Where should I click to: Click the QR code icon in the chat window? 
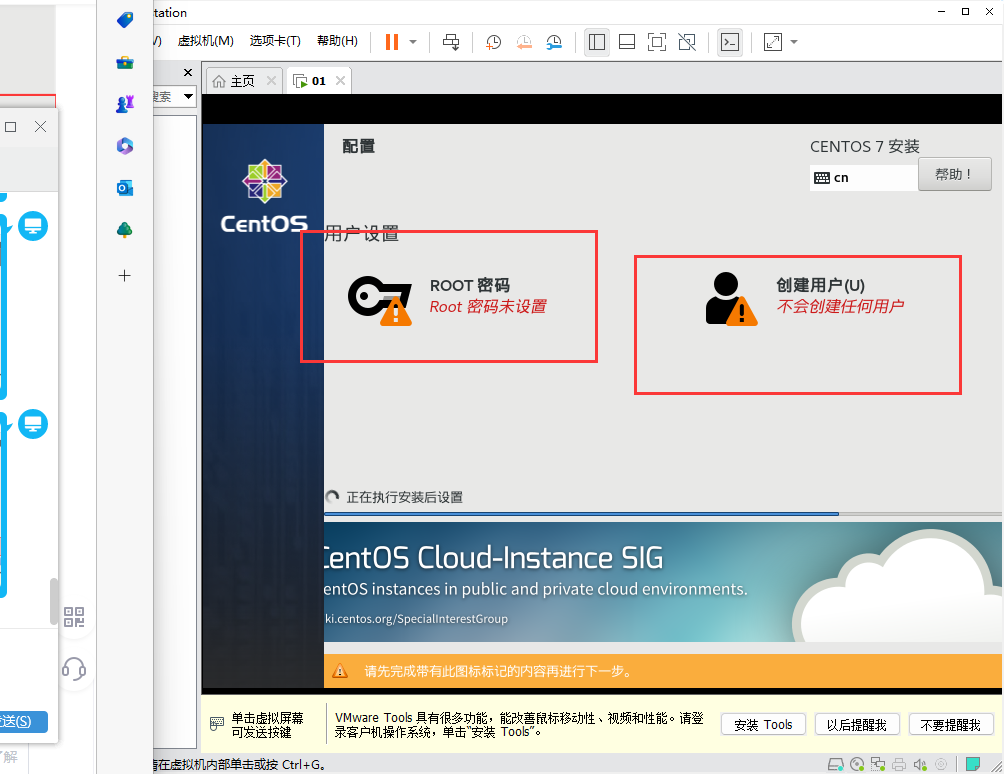tap(74, 617)
